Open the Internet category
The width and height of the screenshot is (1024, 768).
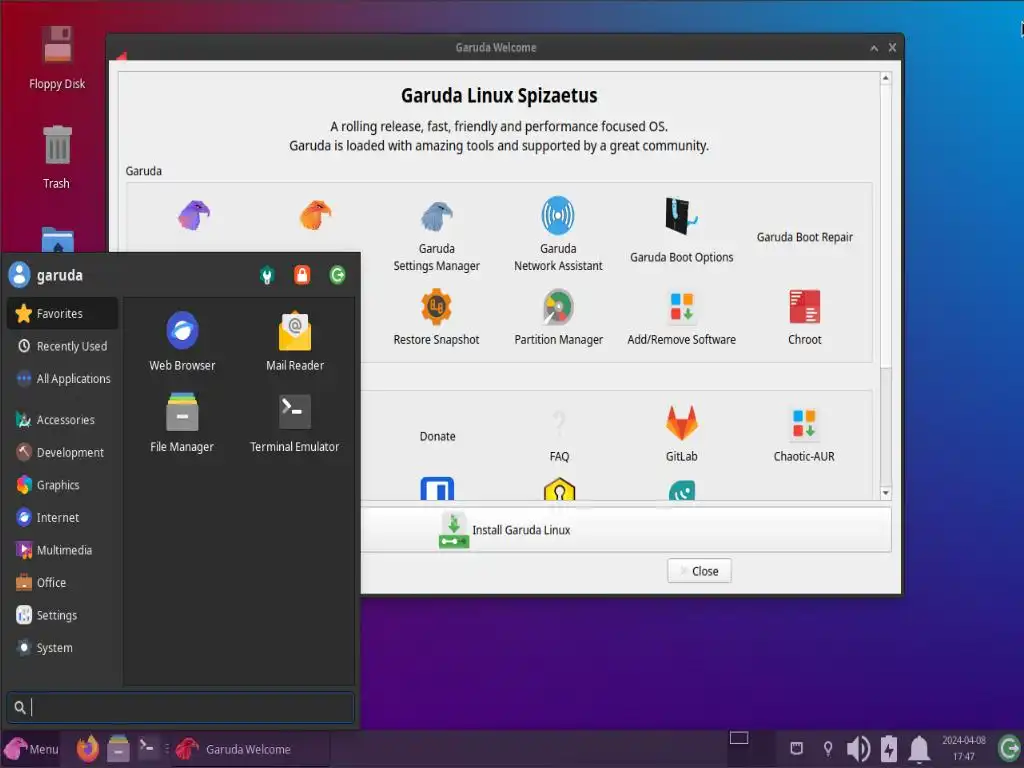[63, 518]
